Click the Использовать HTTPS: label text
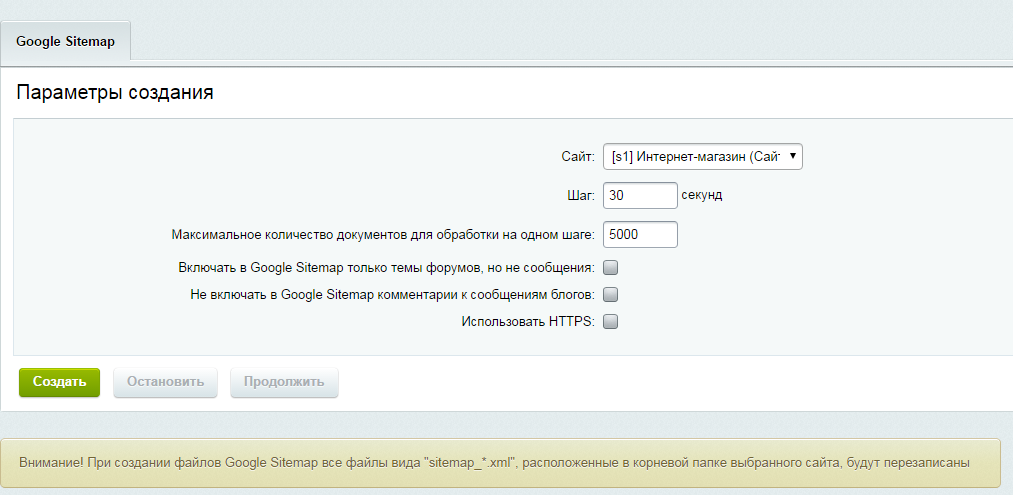 click(527, 322)
